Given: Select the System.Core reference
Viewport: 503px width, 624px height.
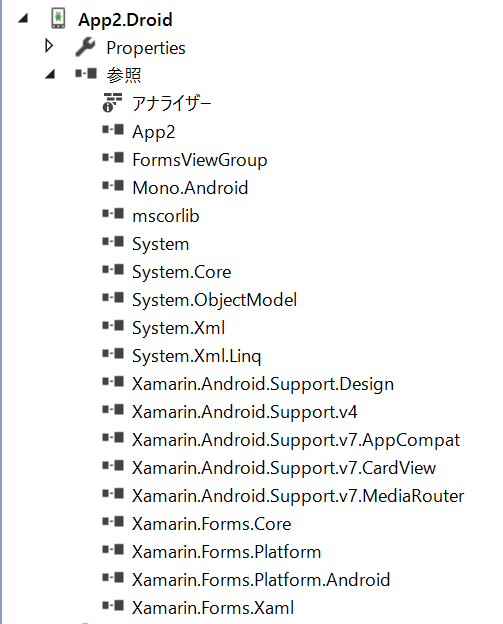Looking at the screenshot, I should point(181,272).
